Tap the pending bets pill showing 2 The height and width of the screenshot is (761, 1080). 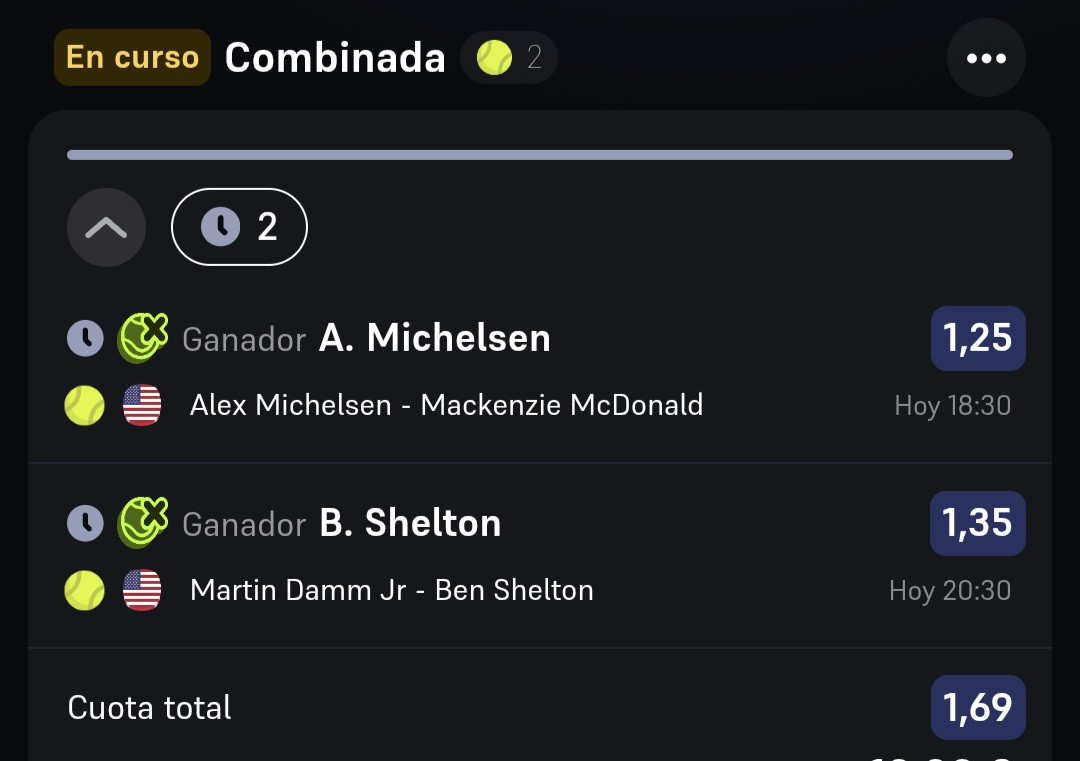pyautogui.click(x=239, y=227)
